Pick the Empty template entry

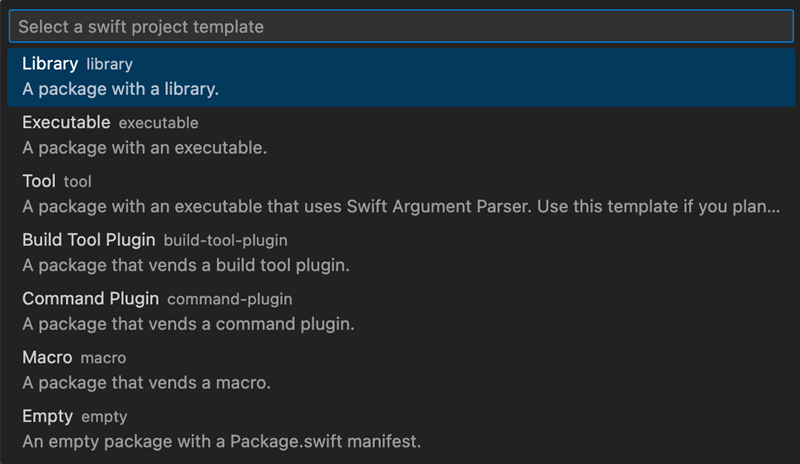tap(48, 416)
